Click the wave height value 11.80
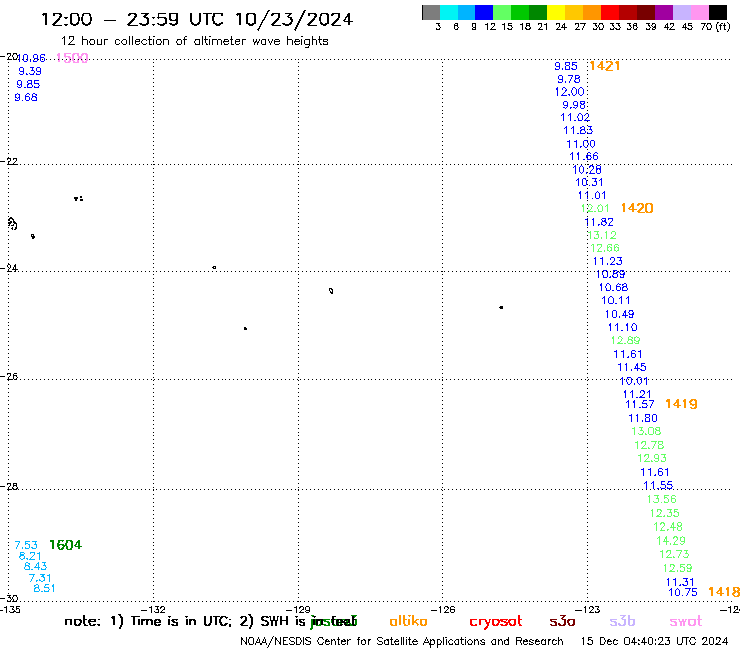This screenshot has height=650, width=740. [643, 419]
